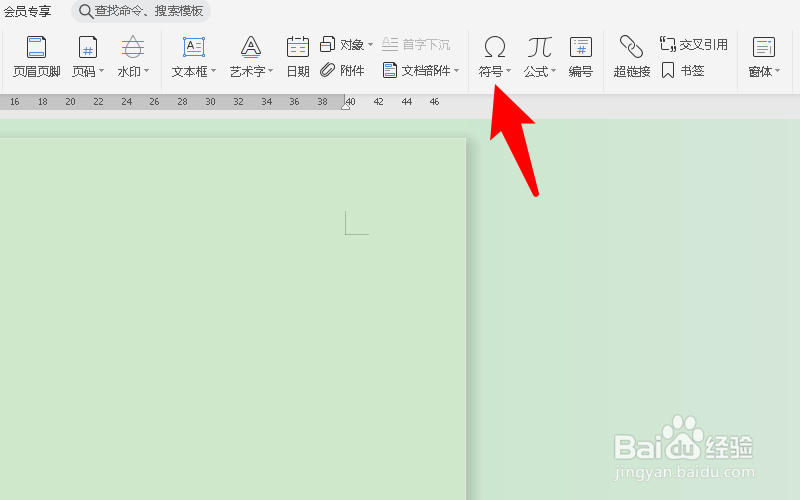Click the 页码 page number icon

click(x=88, y=47)
